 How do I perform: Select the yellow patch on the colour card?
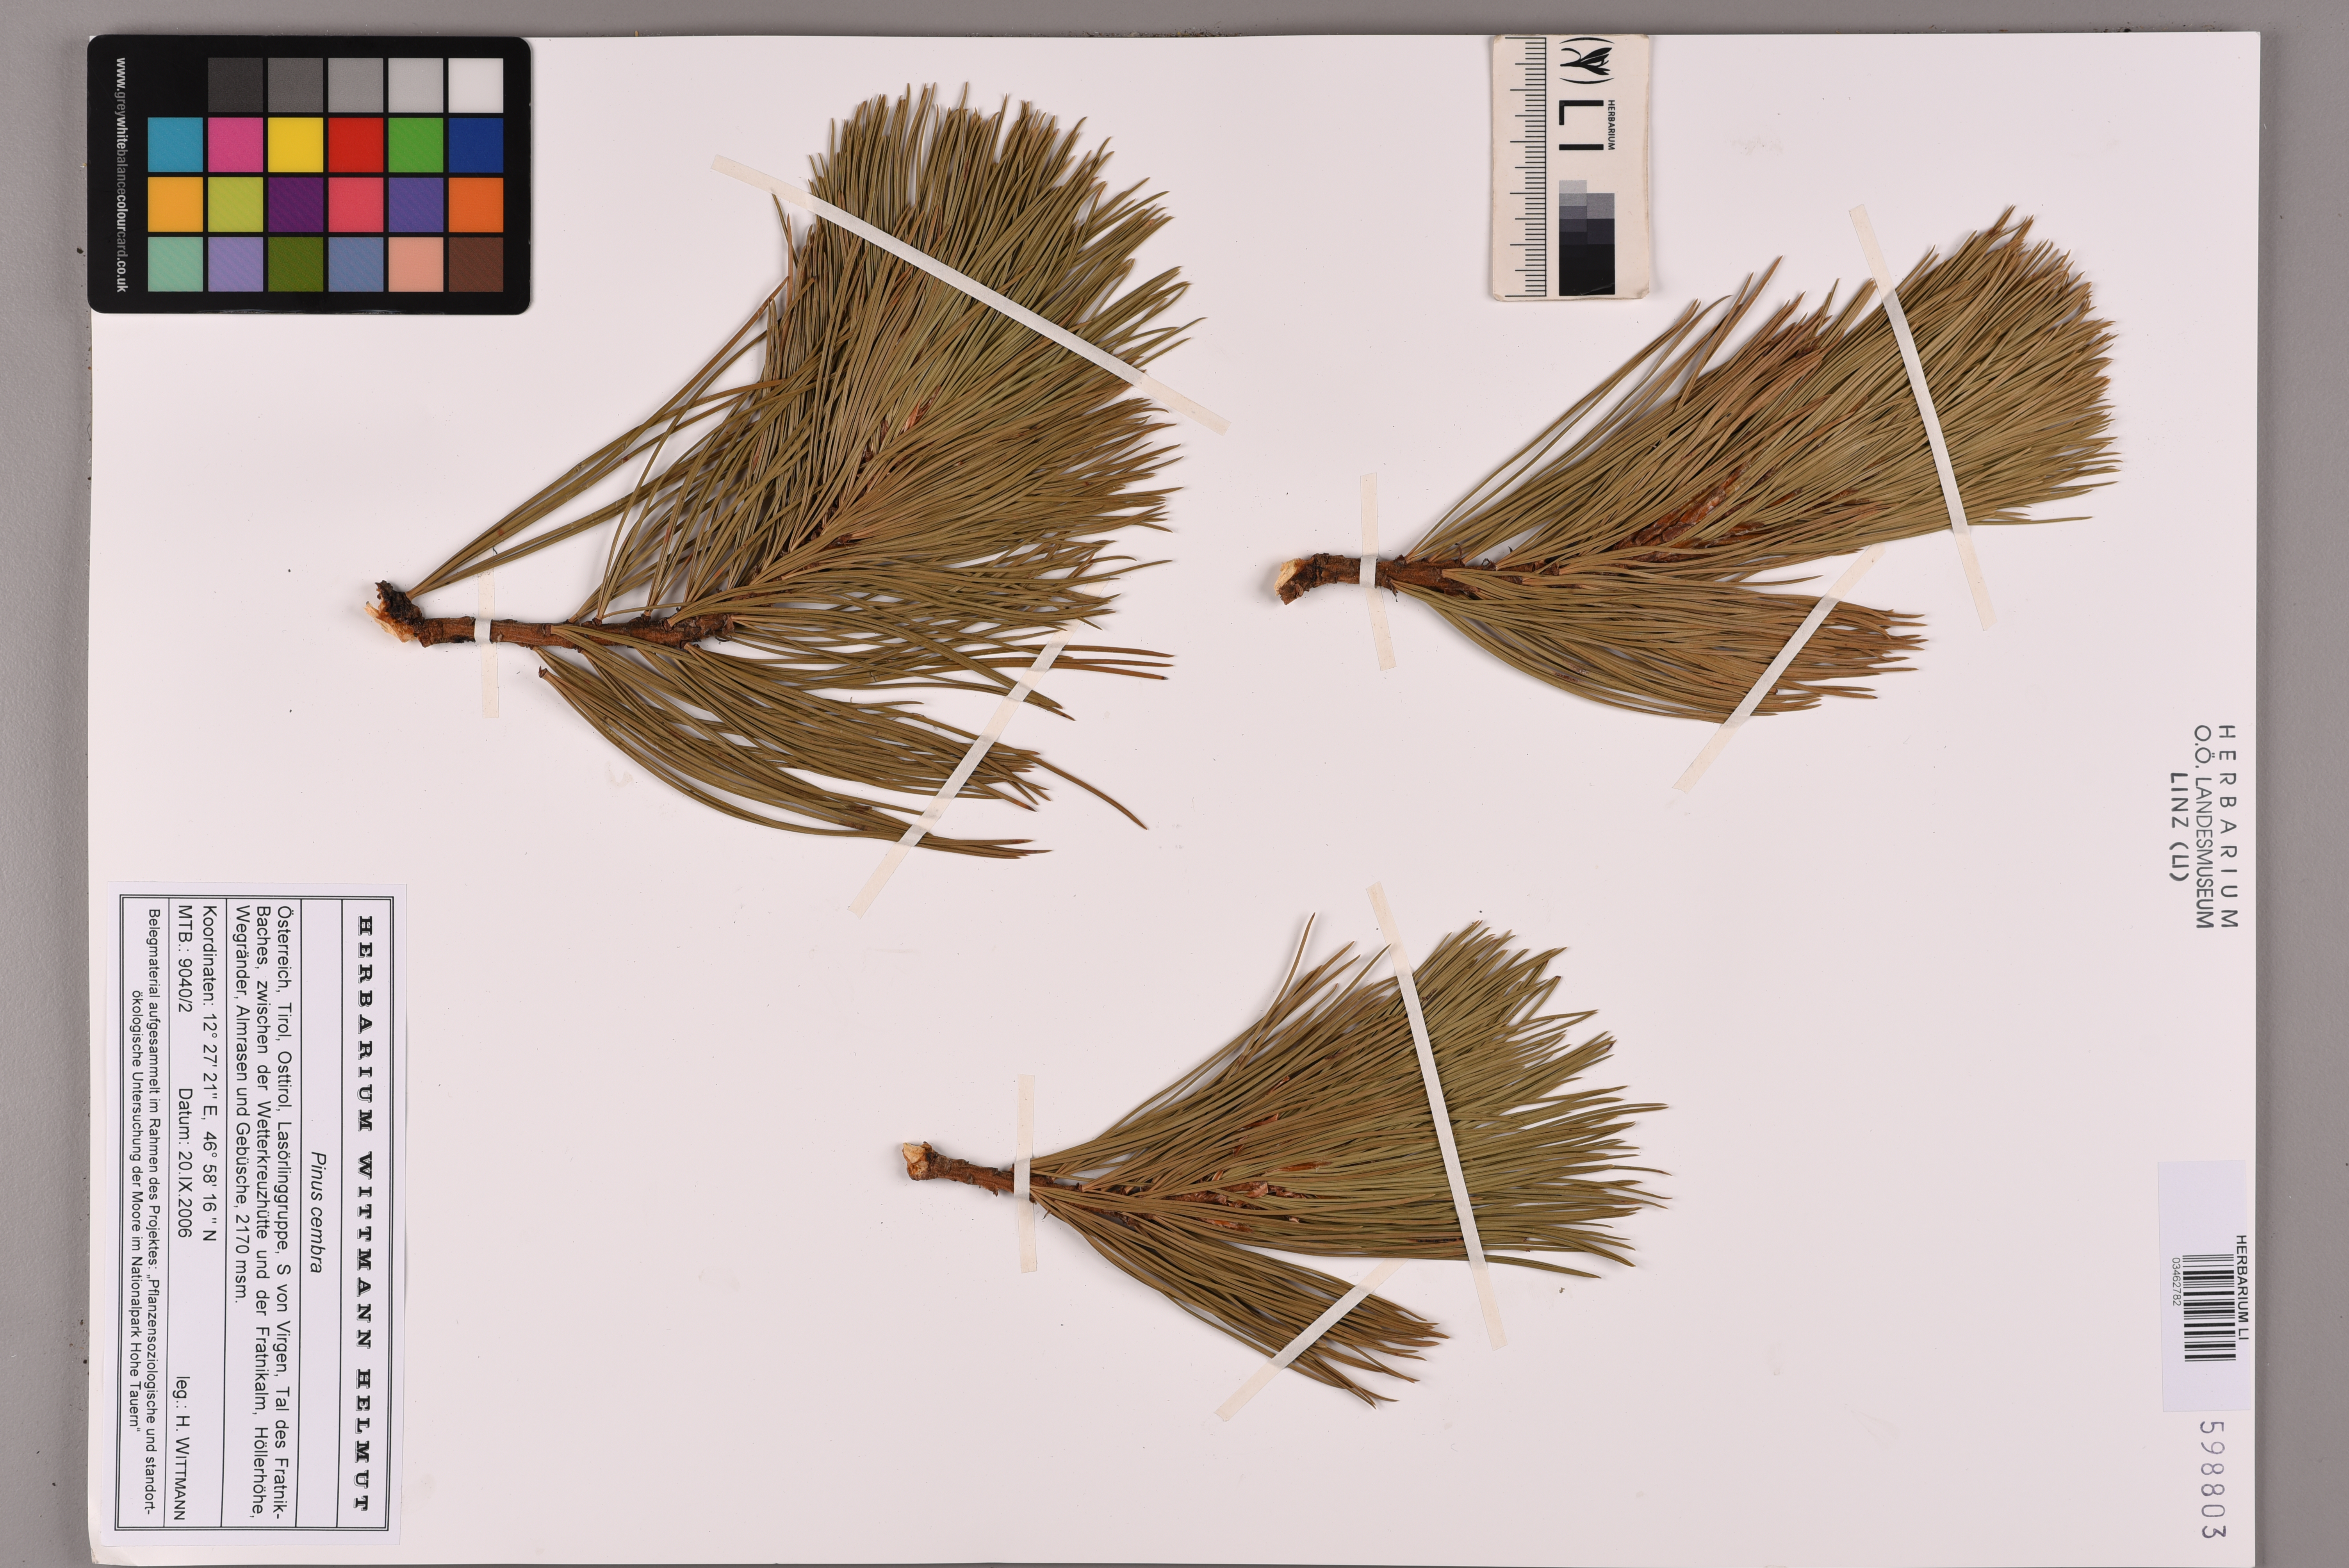295,145
